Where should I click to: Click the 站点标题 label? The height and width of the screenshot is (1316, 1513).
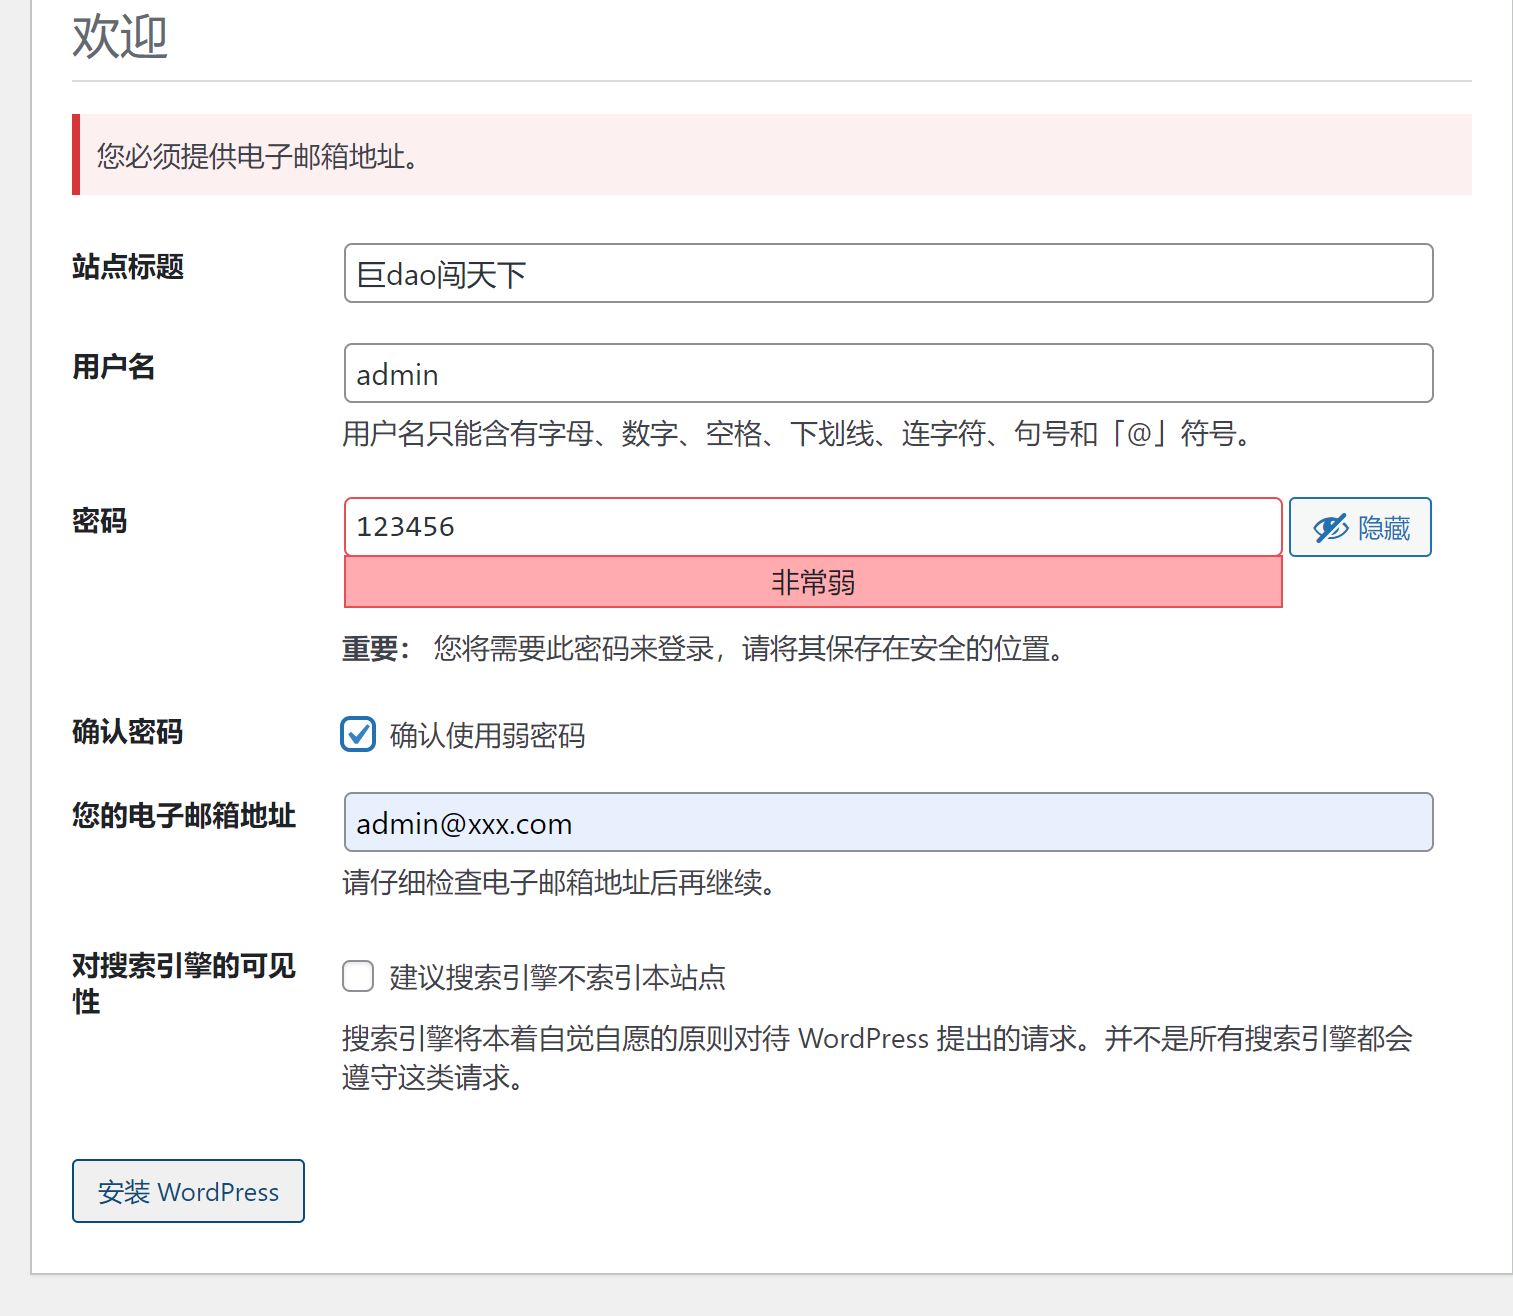click(128, 267)
